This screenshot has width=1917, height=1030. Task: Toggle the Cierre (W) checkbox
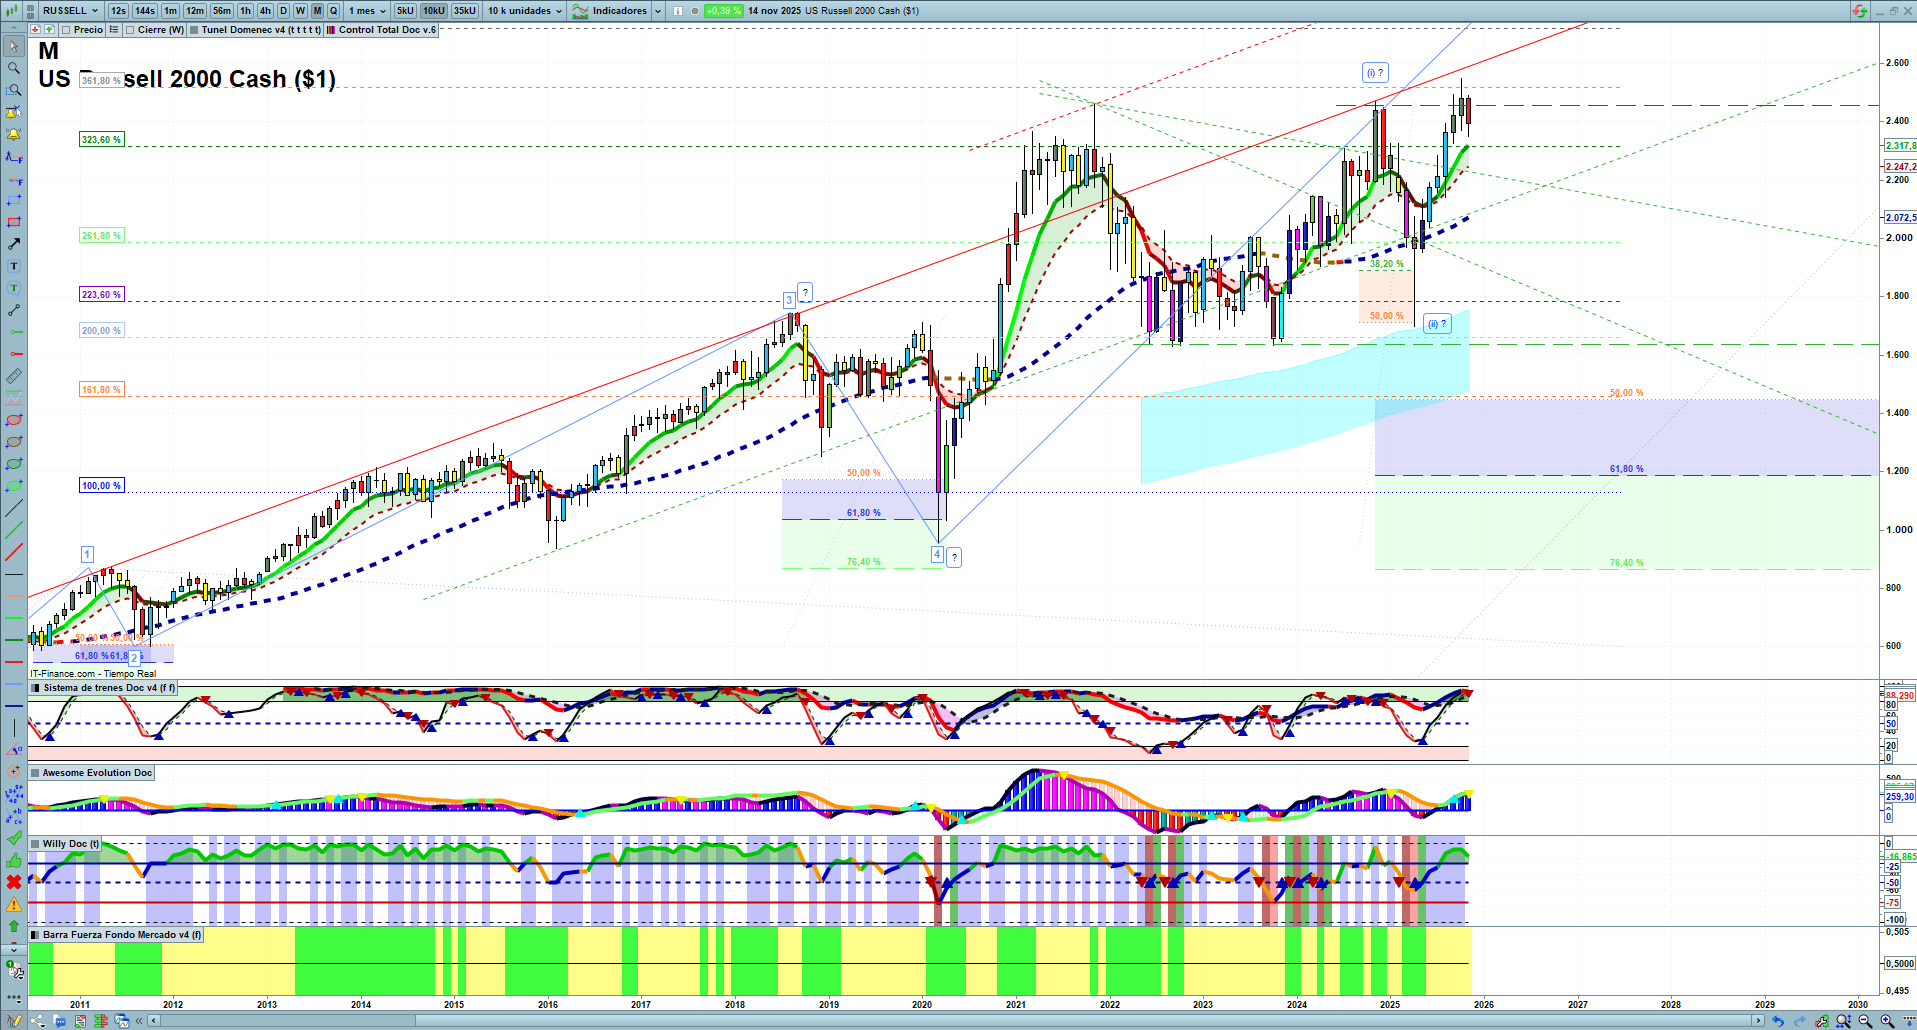pyautogui.click(x=130, y=30)
